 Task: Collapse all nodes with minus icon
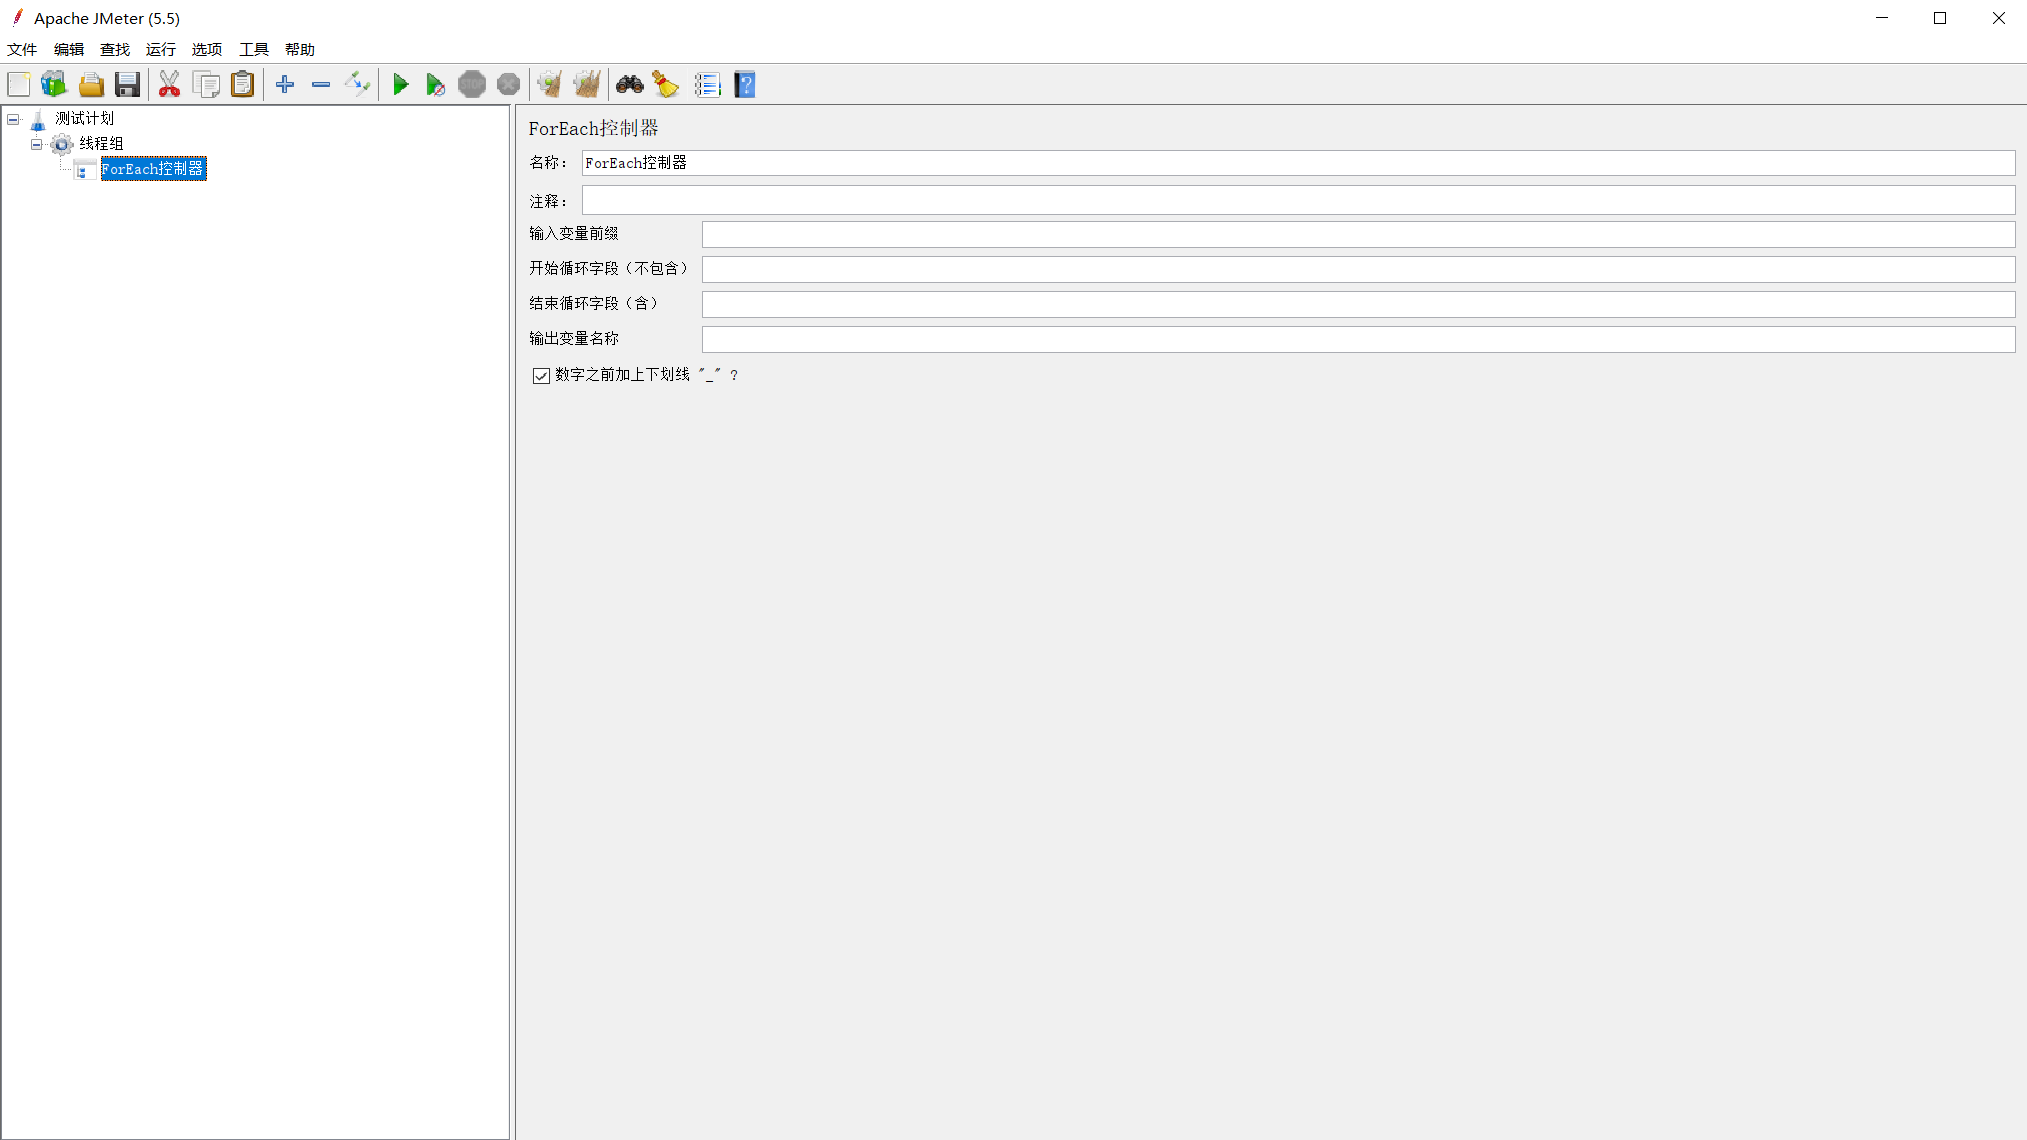321,85
